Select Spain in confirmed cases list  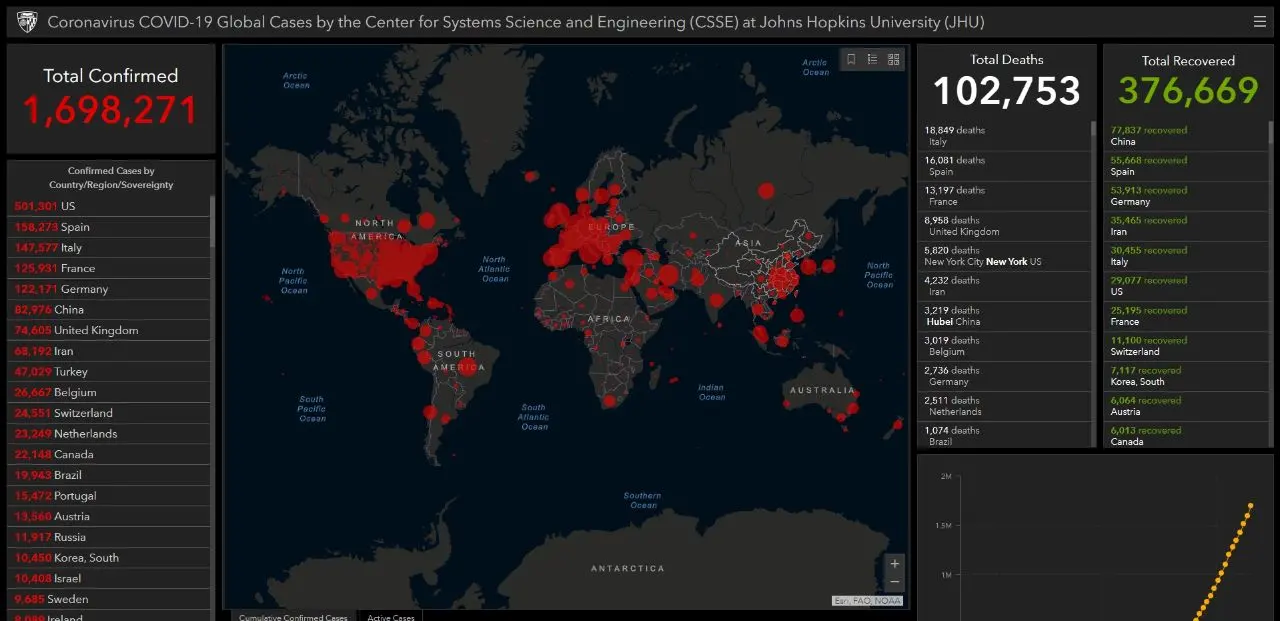(74, 227)
